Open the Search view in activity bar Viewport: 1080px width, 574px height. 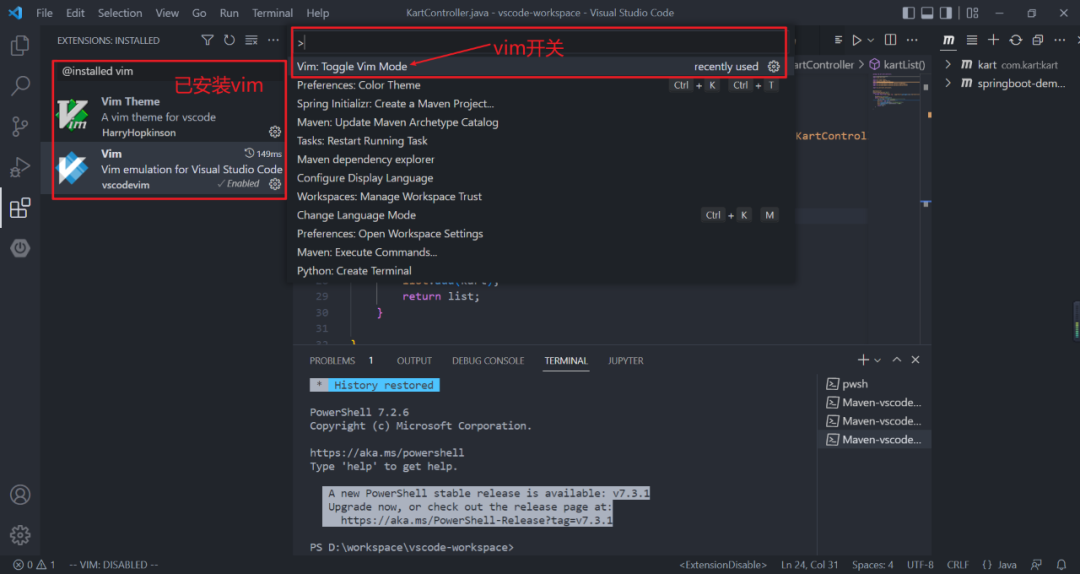pos(20,86)
